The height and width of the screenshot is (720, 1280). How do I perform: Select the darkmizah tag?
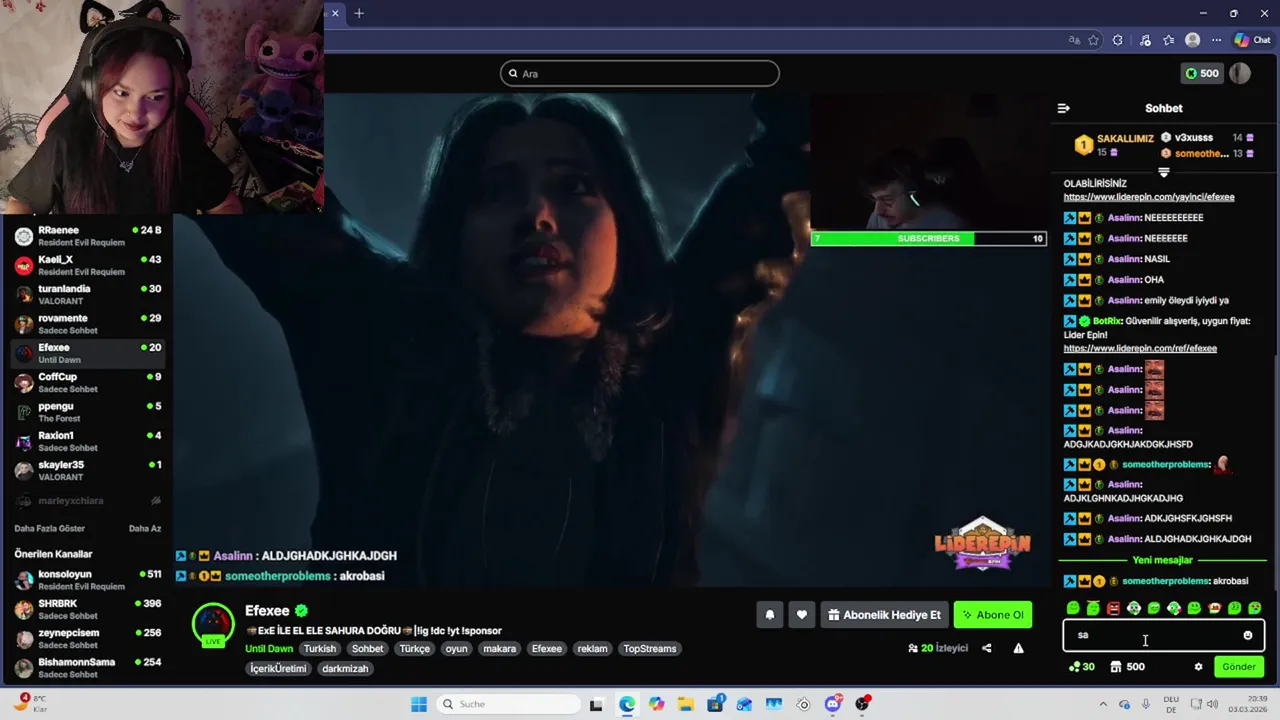(345, 669)
